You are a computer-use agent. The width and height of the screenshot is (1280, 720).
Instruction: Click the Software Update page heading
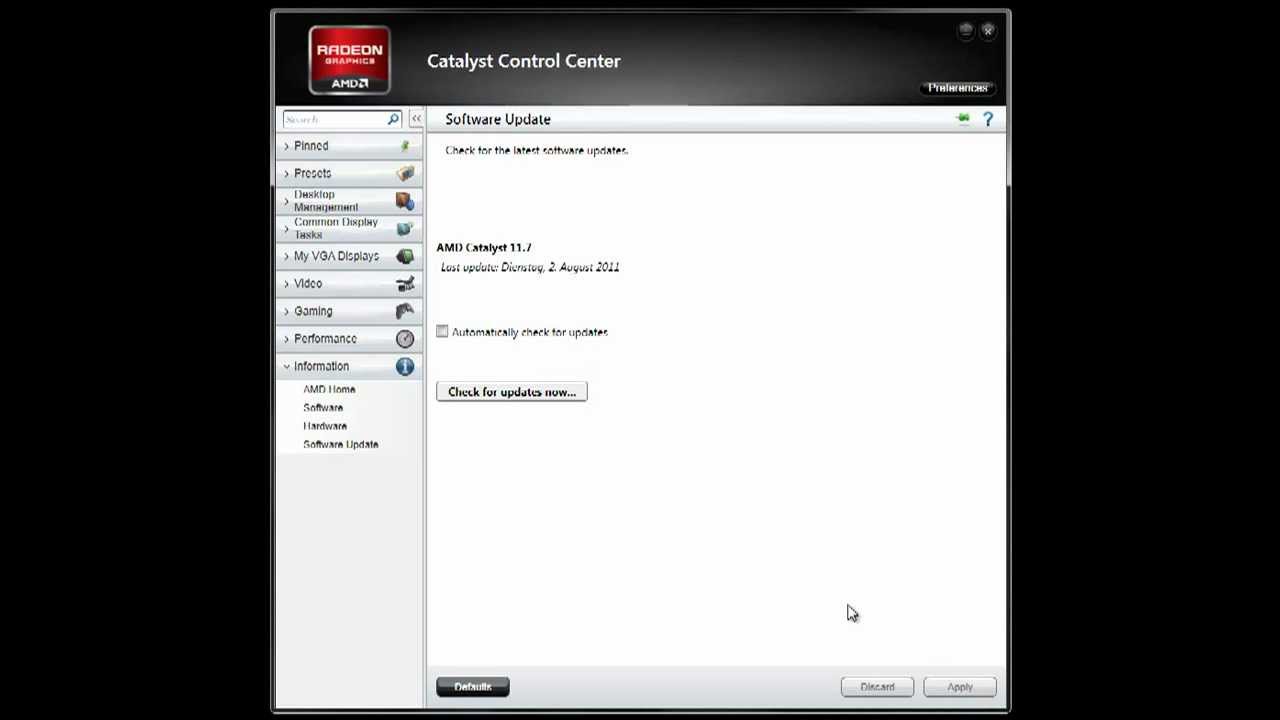498,119
